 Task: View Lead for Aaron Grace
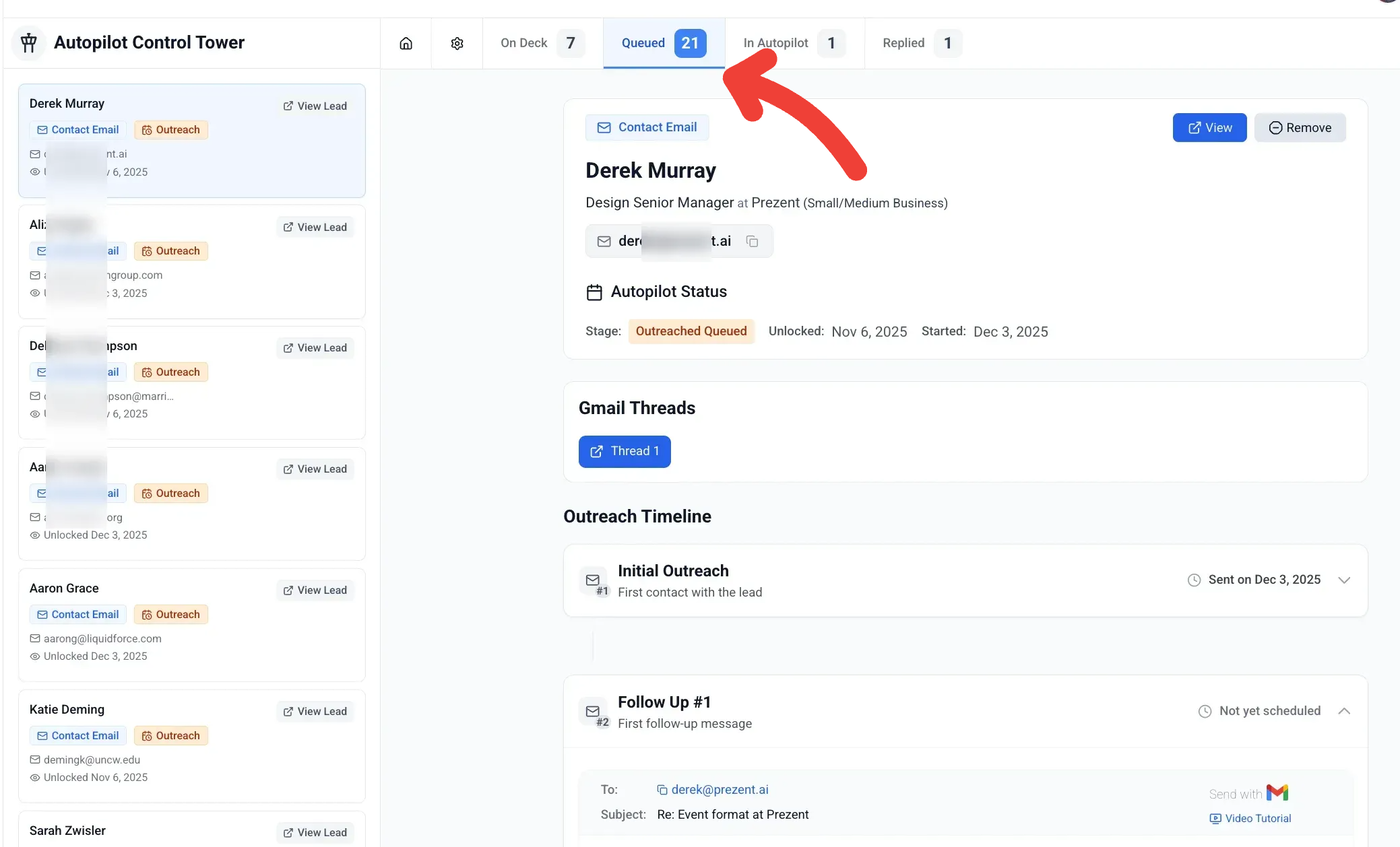tap(315, 590)
